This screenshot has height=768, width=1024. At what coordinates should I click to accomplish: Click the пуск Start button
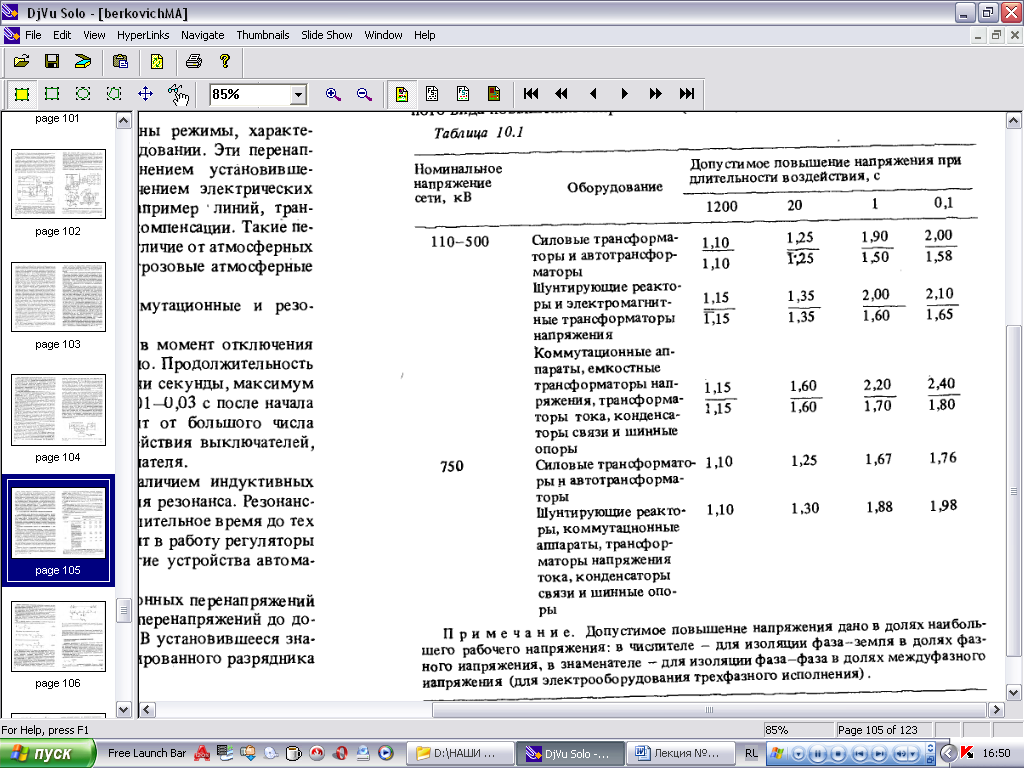click(48, 754)
